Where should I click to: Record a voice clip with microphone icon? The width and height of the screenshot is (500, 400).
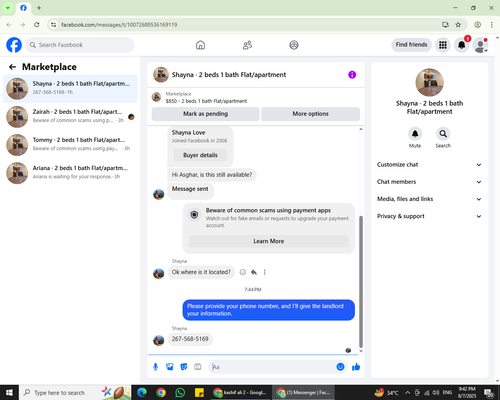[155, 367]
